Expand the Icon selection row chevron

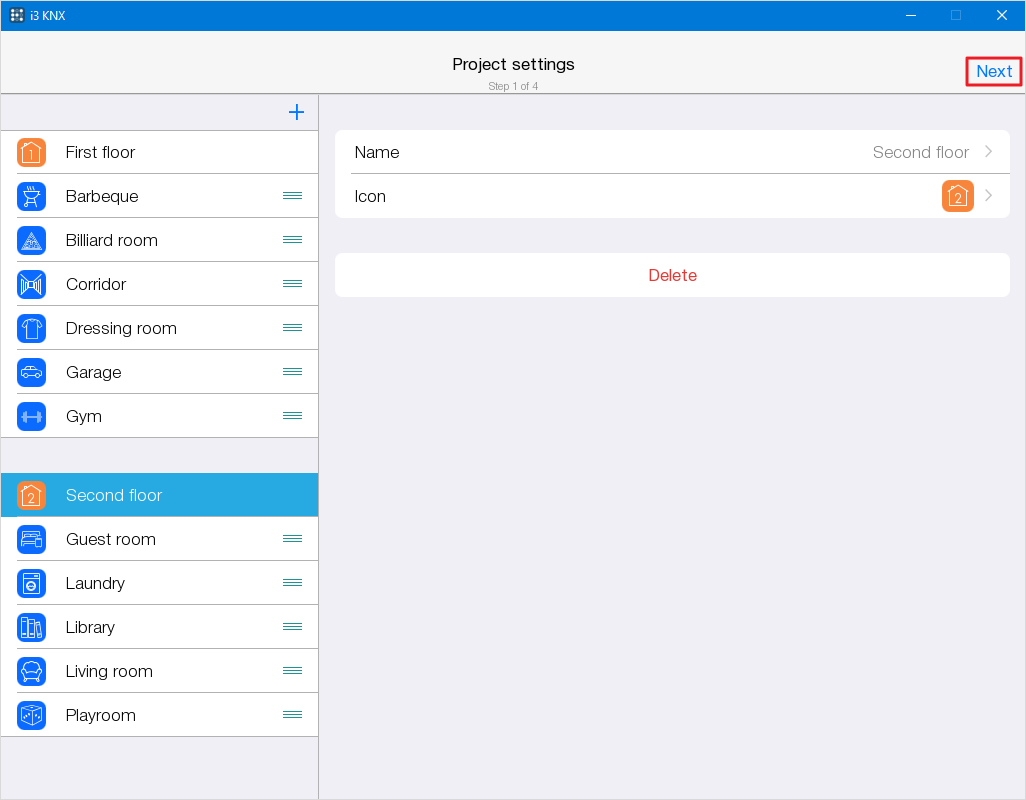click(x=988, y=196)
